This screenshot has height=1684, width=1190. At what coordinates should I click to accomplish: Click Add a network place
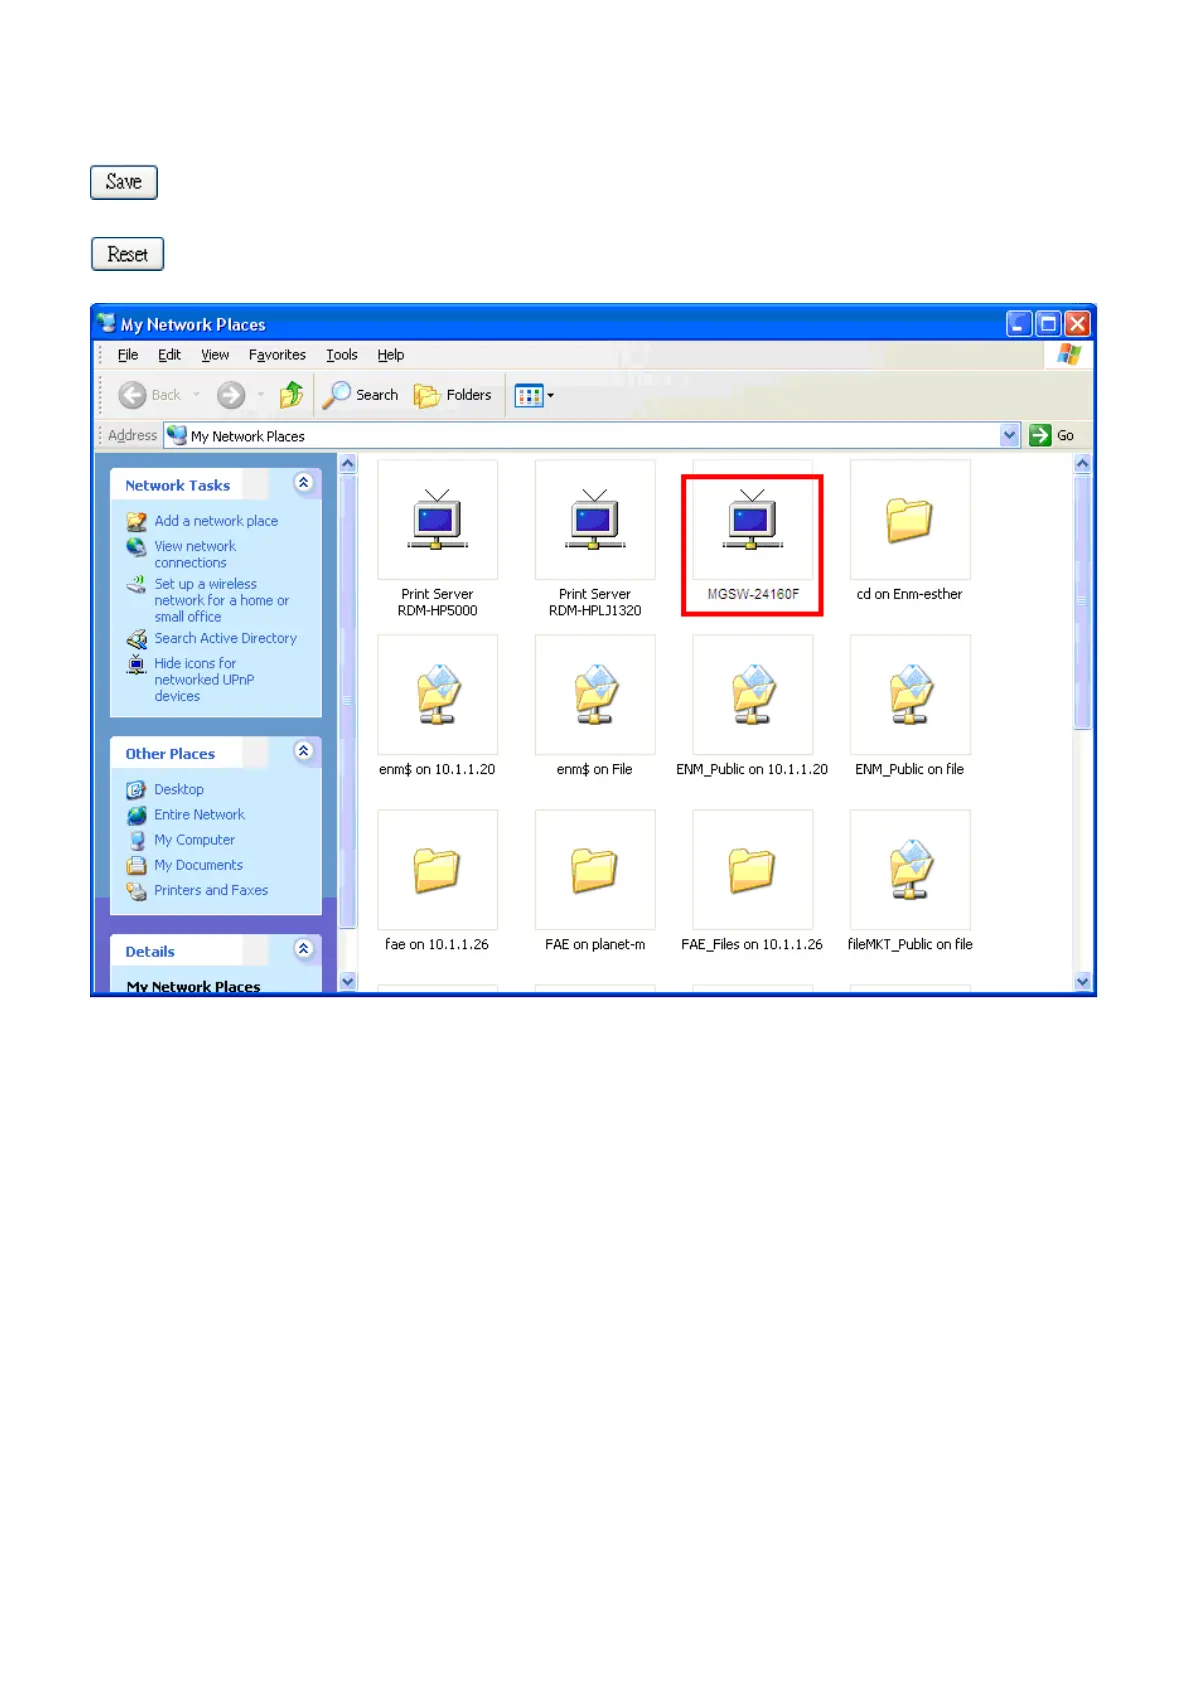[216, 521]
